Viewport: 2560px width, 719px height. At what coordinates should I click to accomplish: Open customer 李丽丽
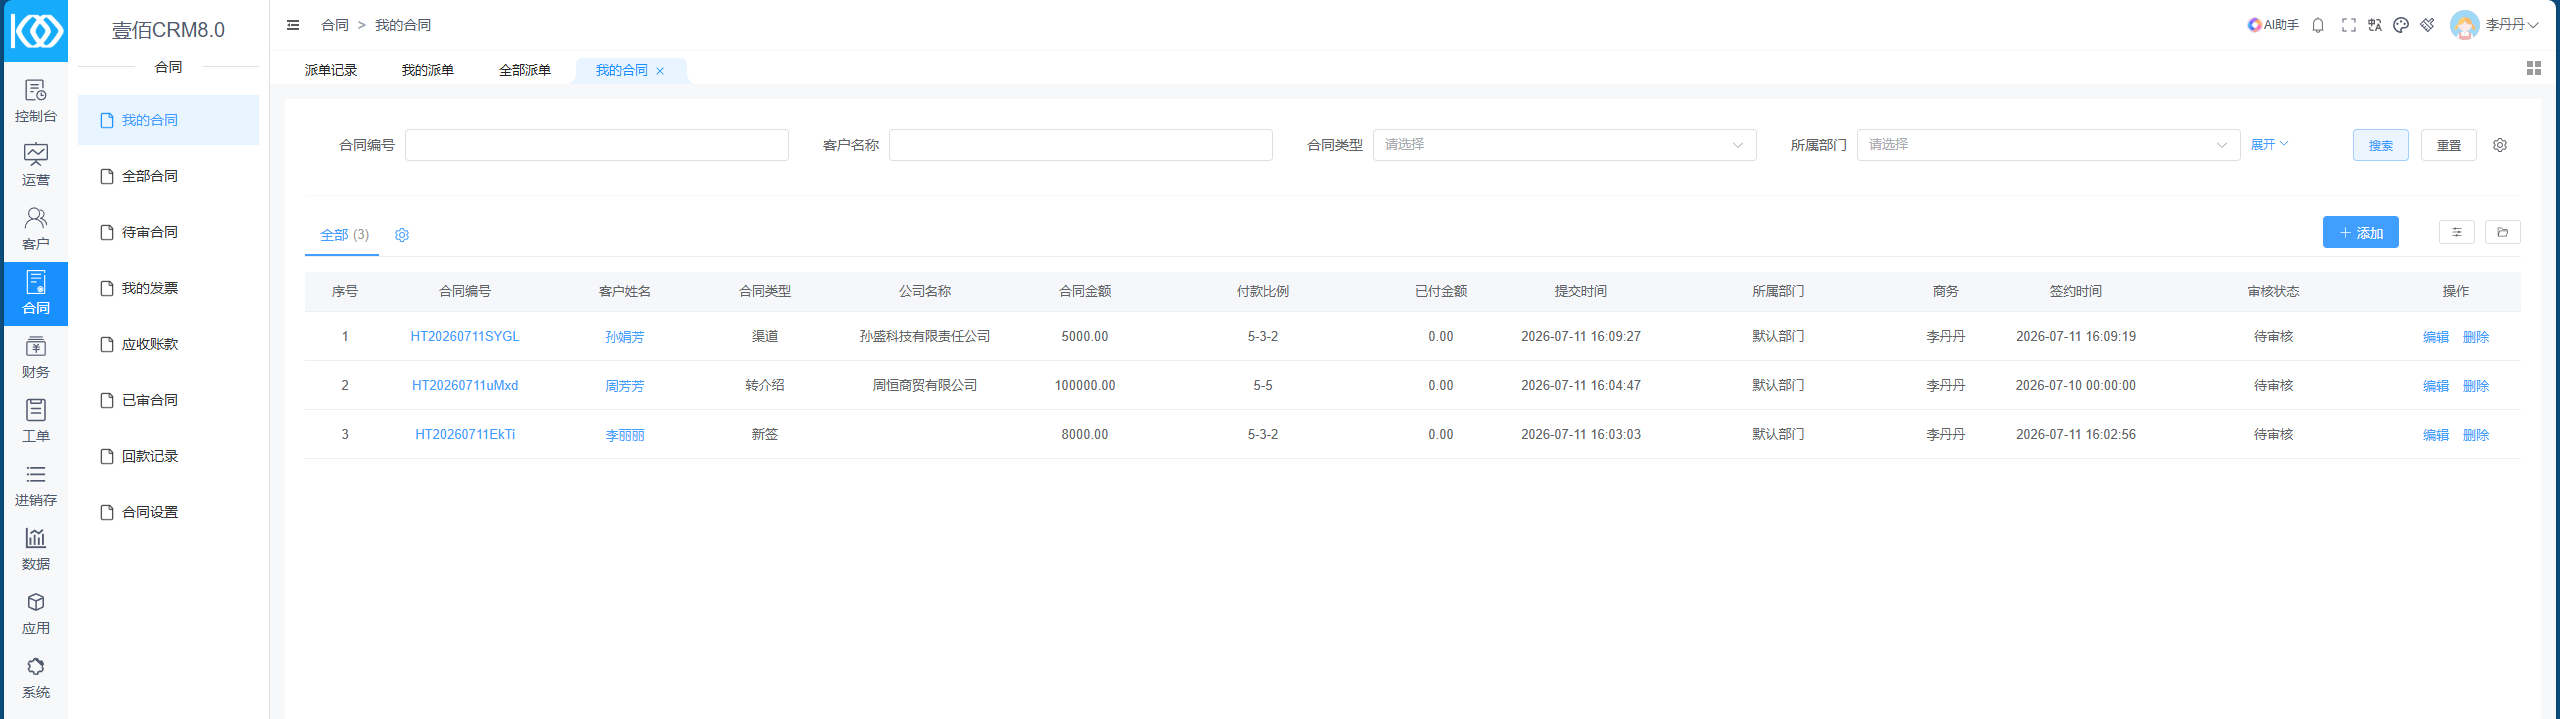(625, 435)
